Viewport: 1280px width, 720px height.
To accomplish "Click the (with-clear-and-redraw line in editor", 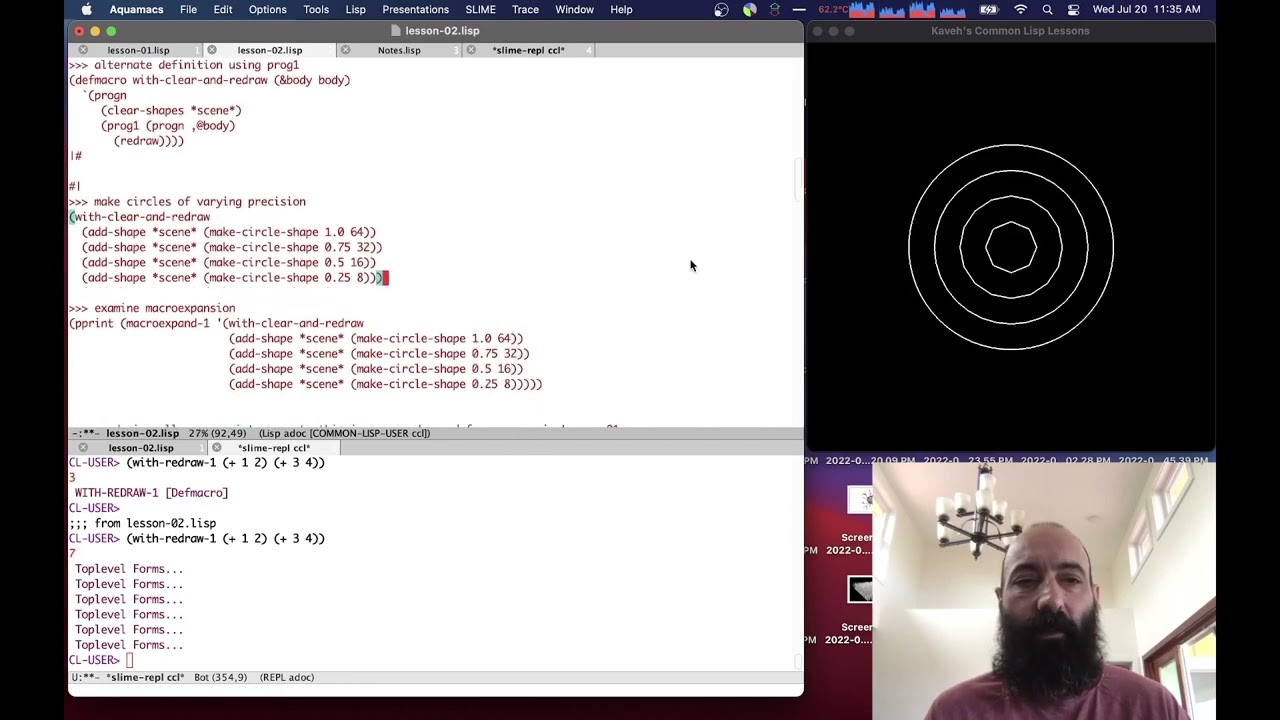I will pos(139,217).
